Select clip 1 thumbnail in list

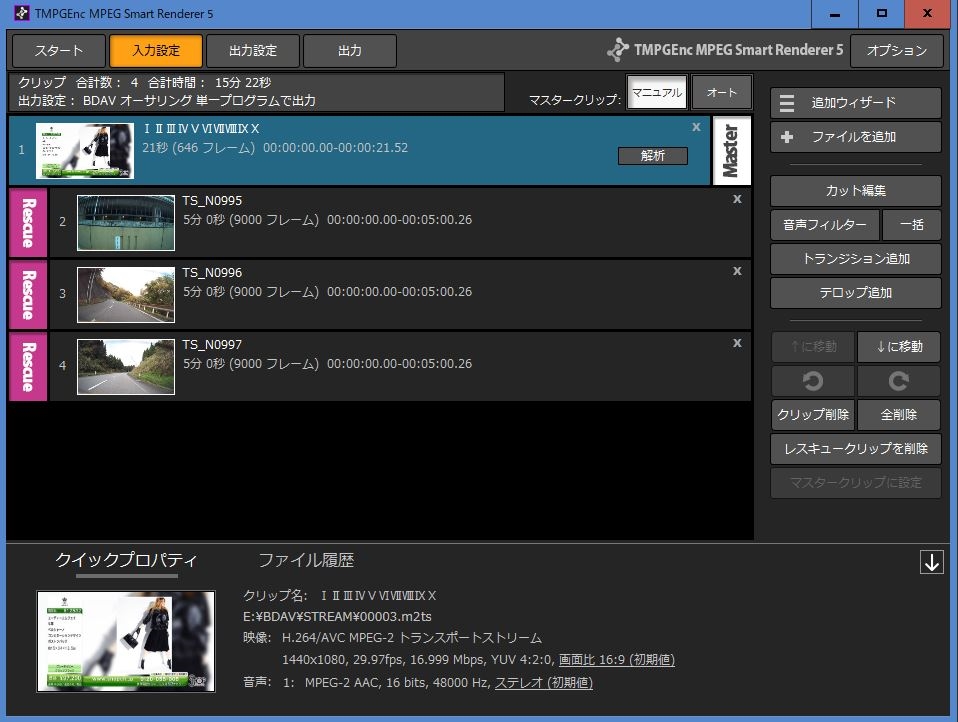point(85,151)
